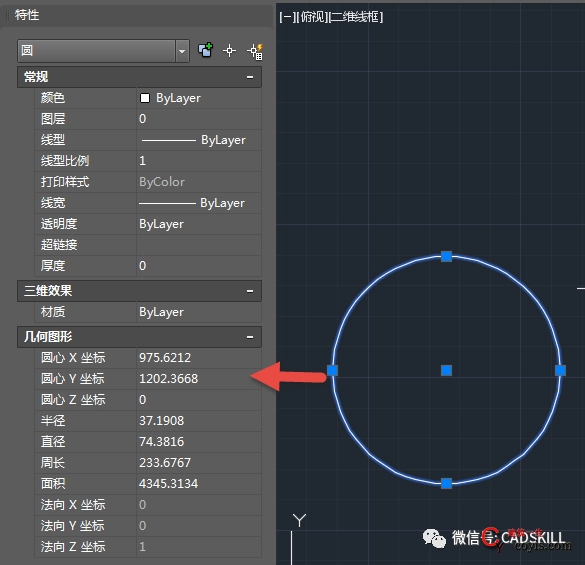The width and height of the screenshot is (585, 565).
Task: Edit 圆心 X 坐标 value 975.6212
Action: [x=199, y=358]
